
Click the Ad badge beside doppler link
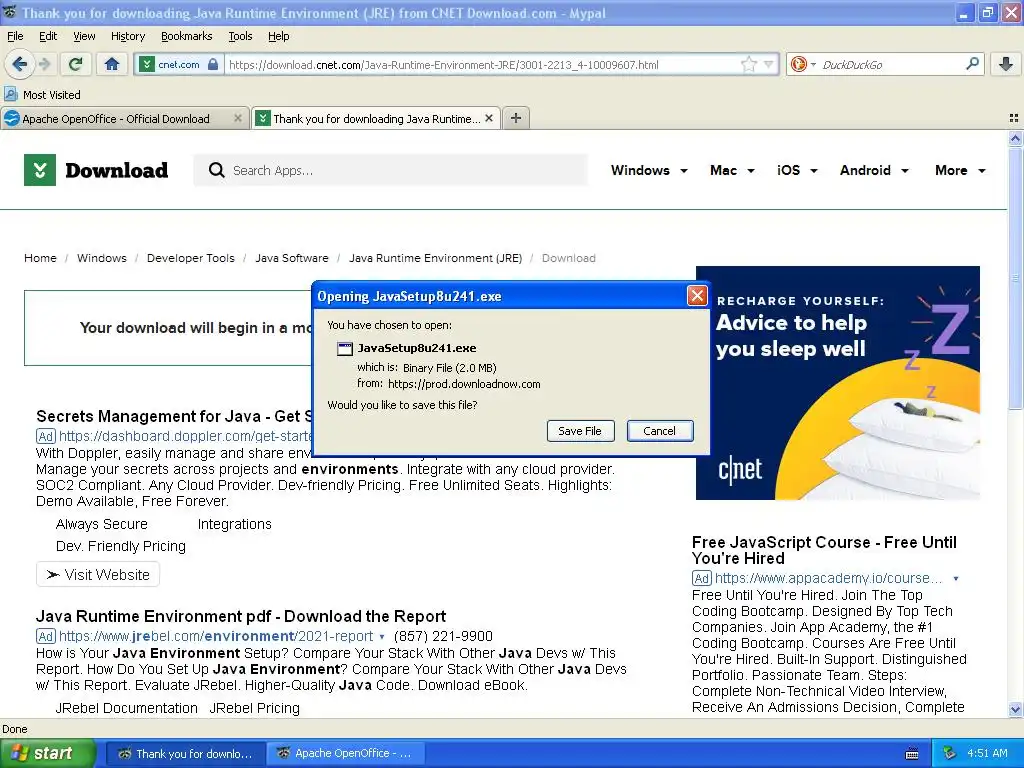[x=46, y=436]
